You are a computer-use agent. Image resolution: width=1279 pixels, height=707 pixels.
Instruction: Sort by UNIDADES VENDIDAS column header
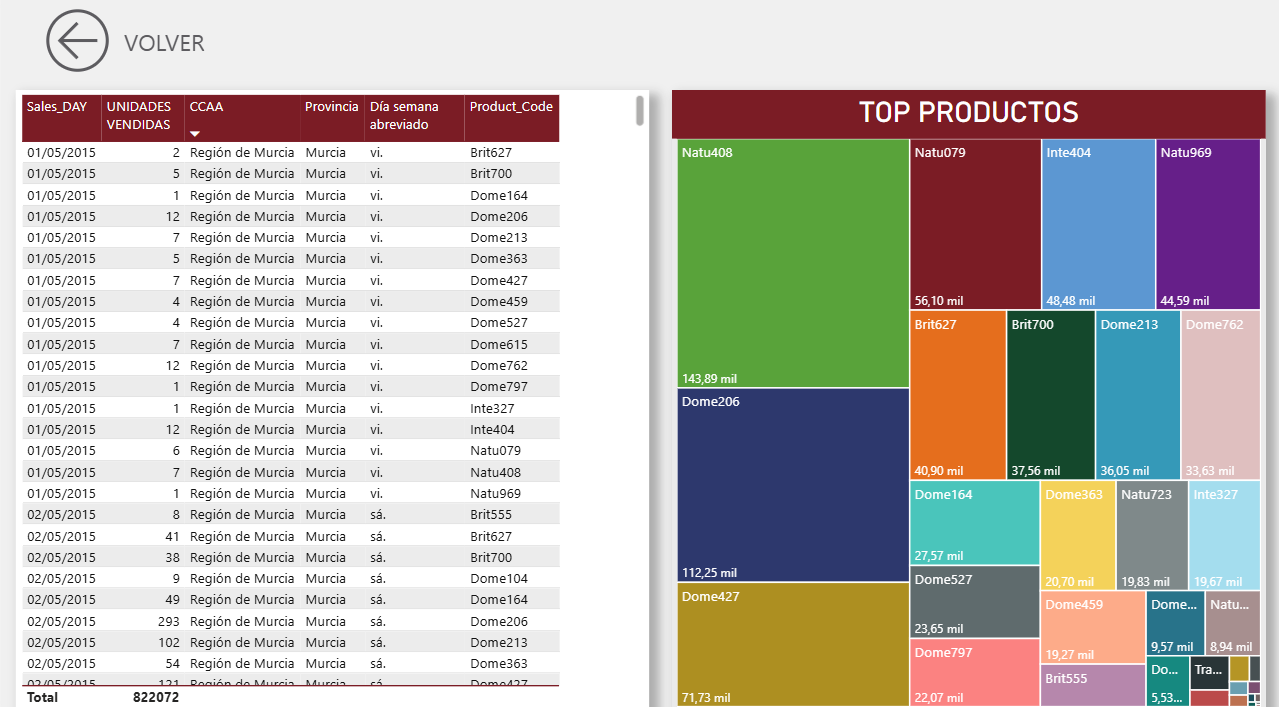click(139, 116)
